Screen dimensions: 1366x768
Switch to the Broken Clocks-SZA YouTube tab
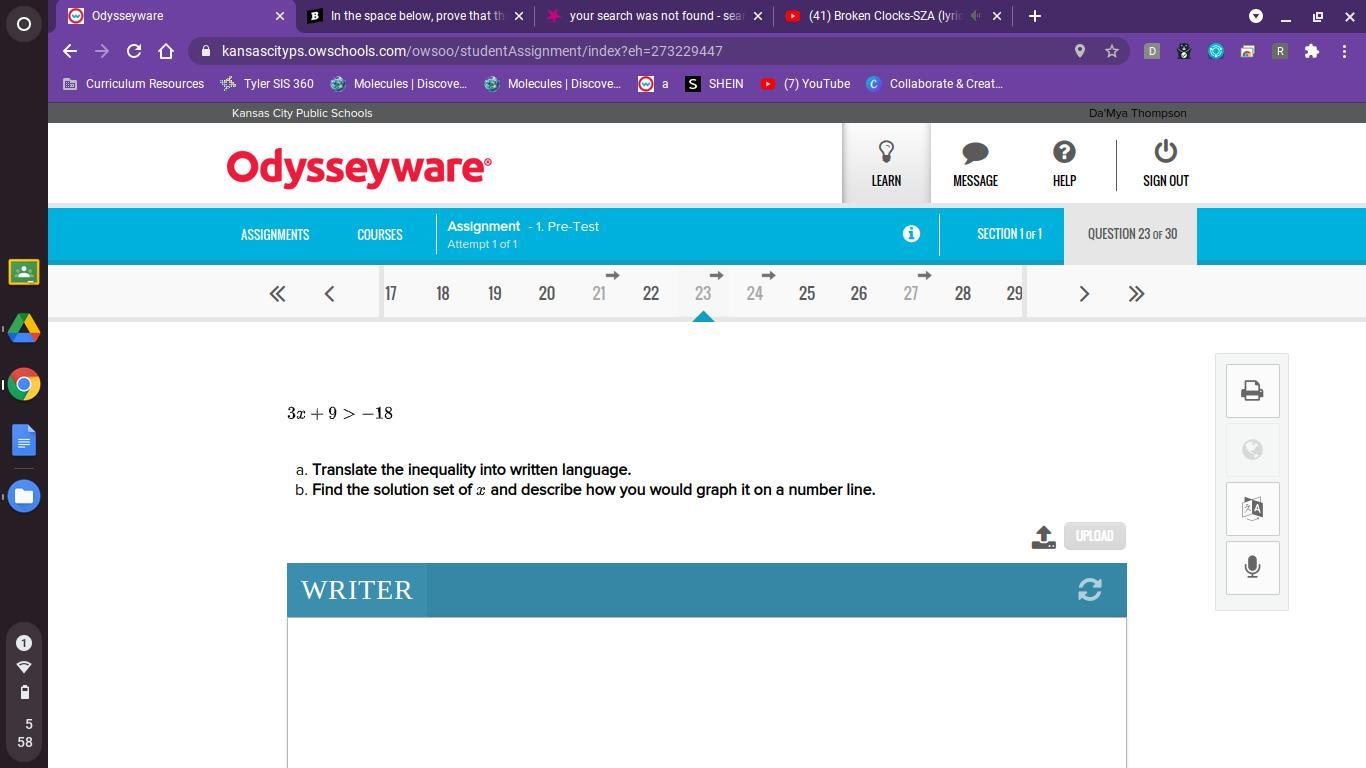893,16
